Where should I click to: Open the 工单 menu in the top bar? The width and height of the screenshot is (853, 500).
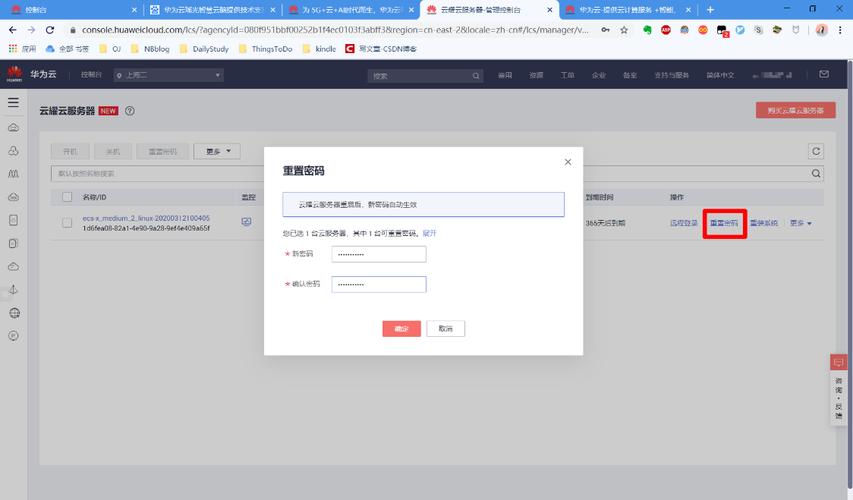coord(567,75)
